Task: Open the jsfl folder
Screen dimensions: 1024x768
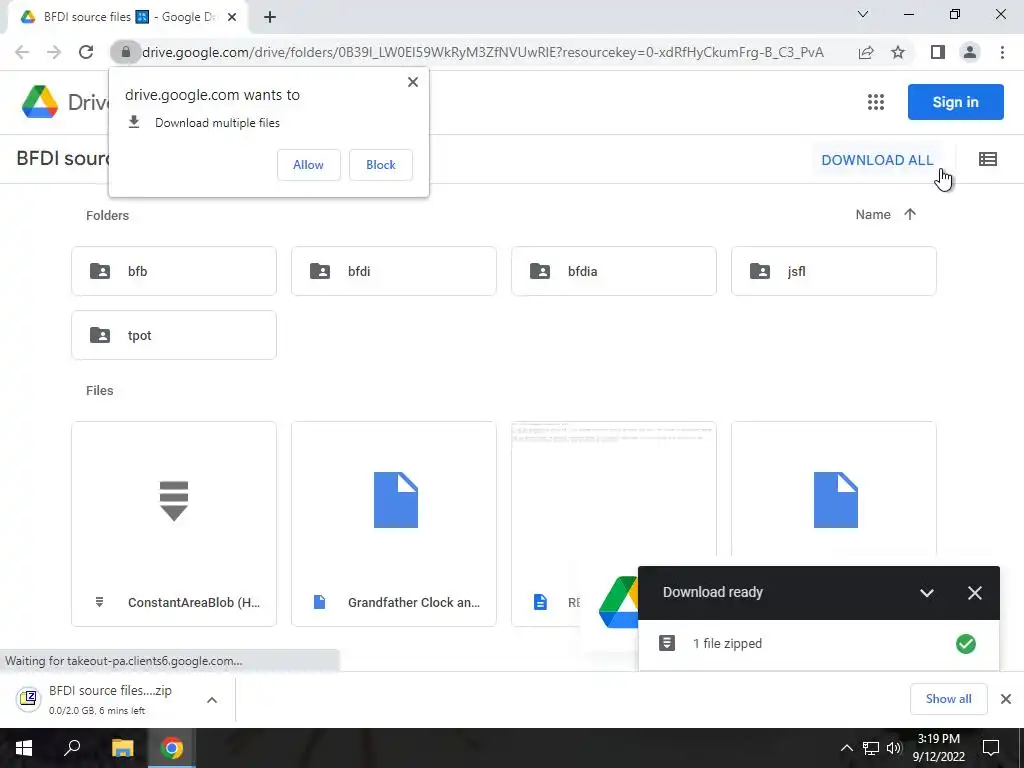Action: [x=834, y=271]
